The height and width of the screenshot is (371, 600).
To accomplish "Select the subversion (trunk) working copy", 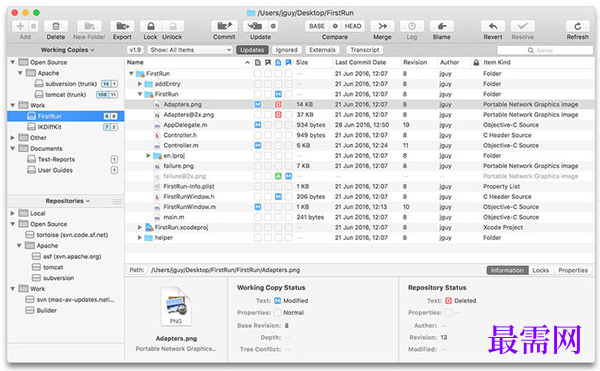I will coord(65,84).
